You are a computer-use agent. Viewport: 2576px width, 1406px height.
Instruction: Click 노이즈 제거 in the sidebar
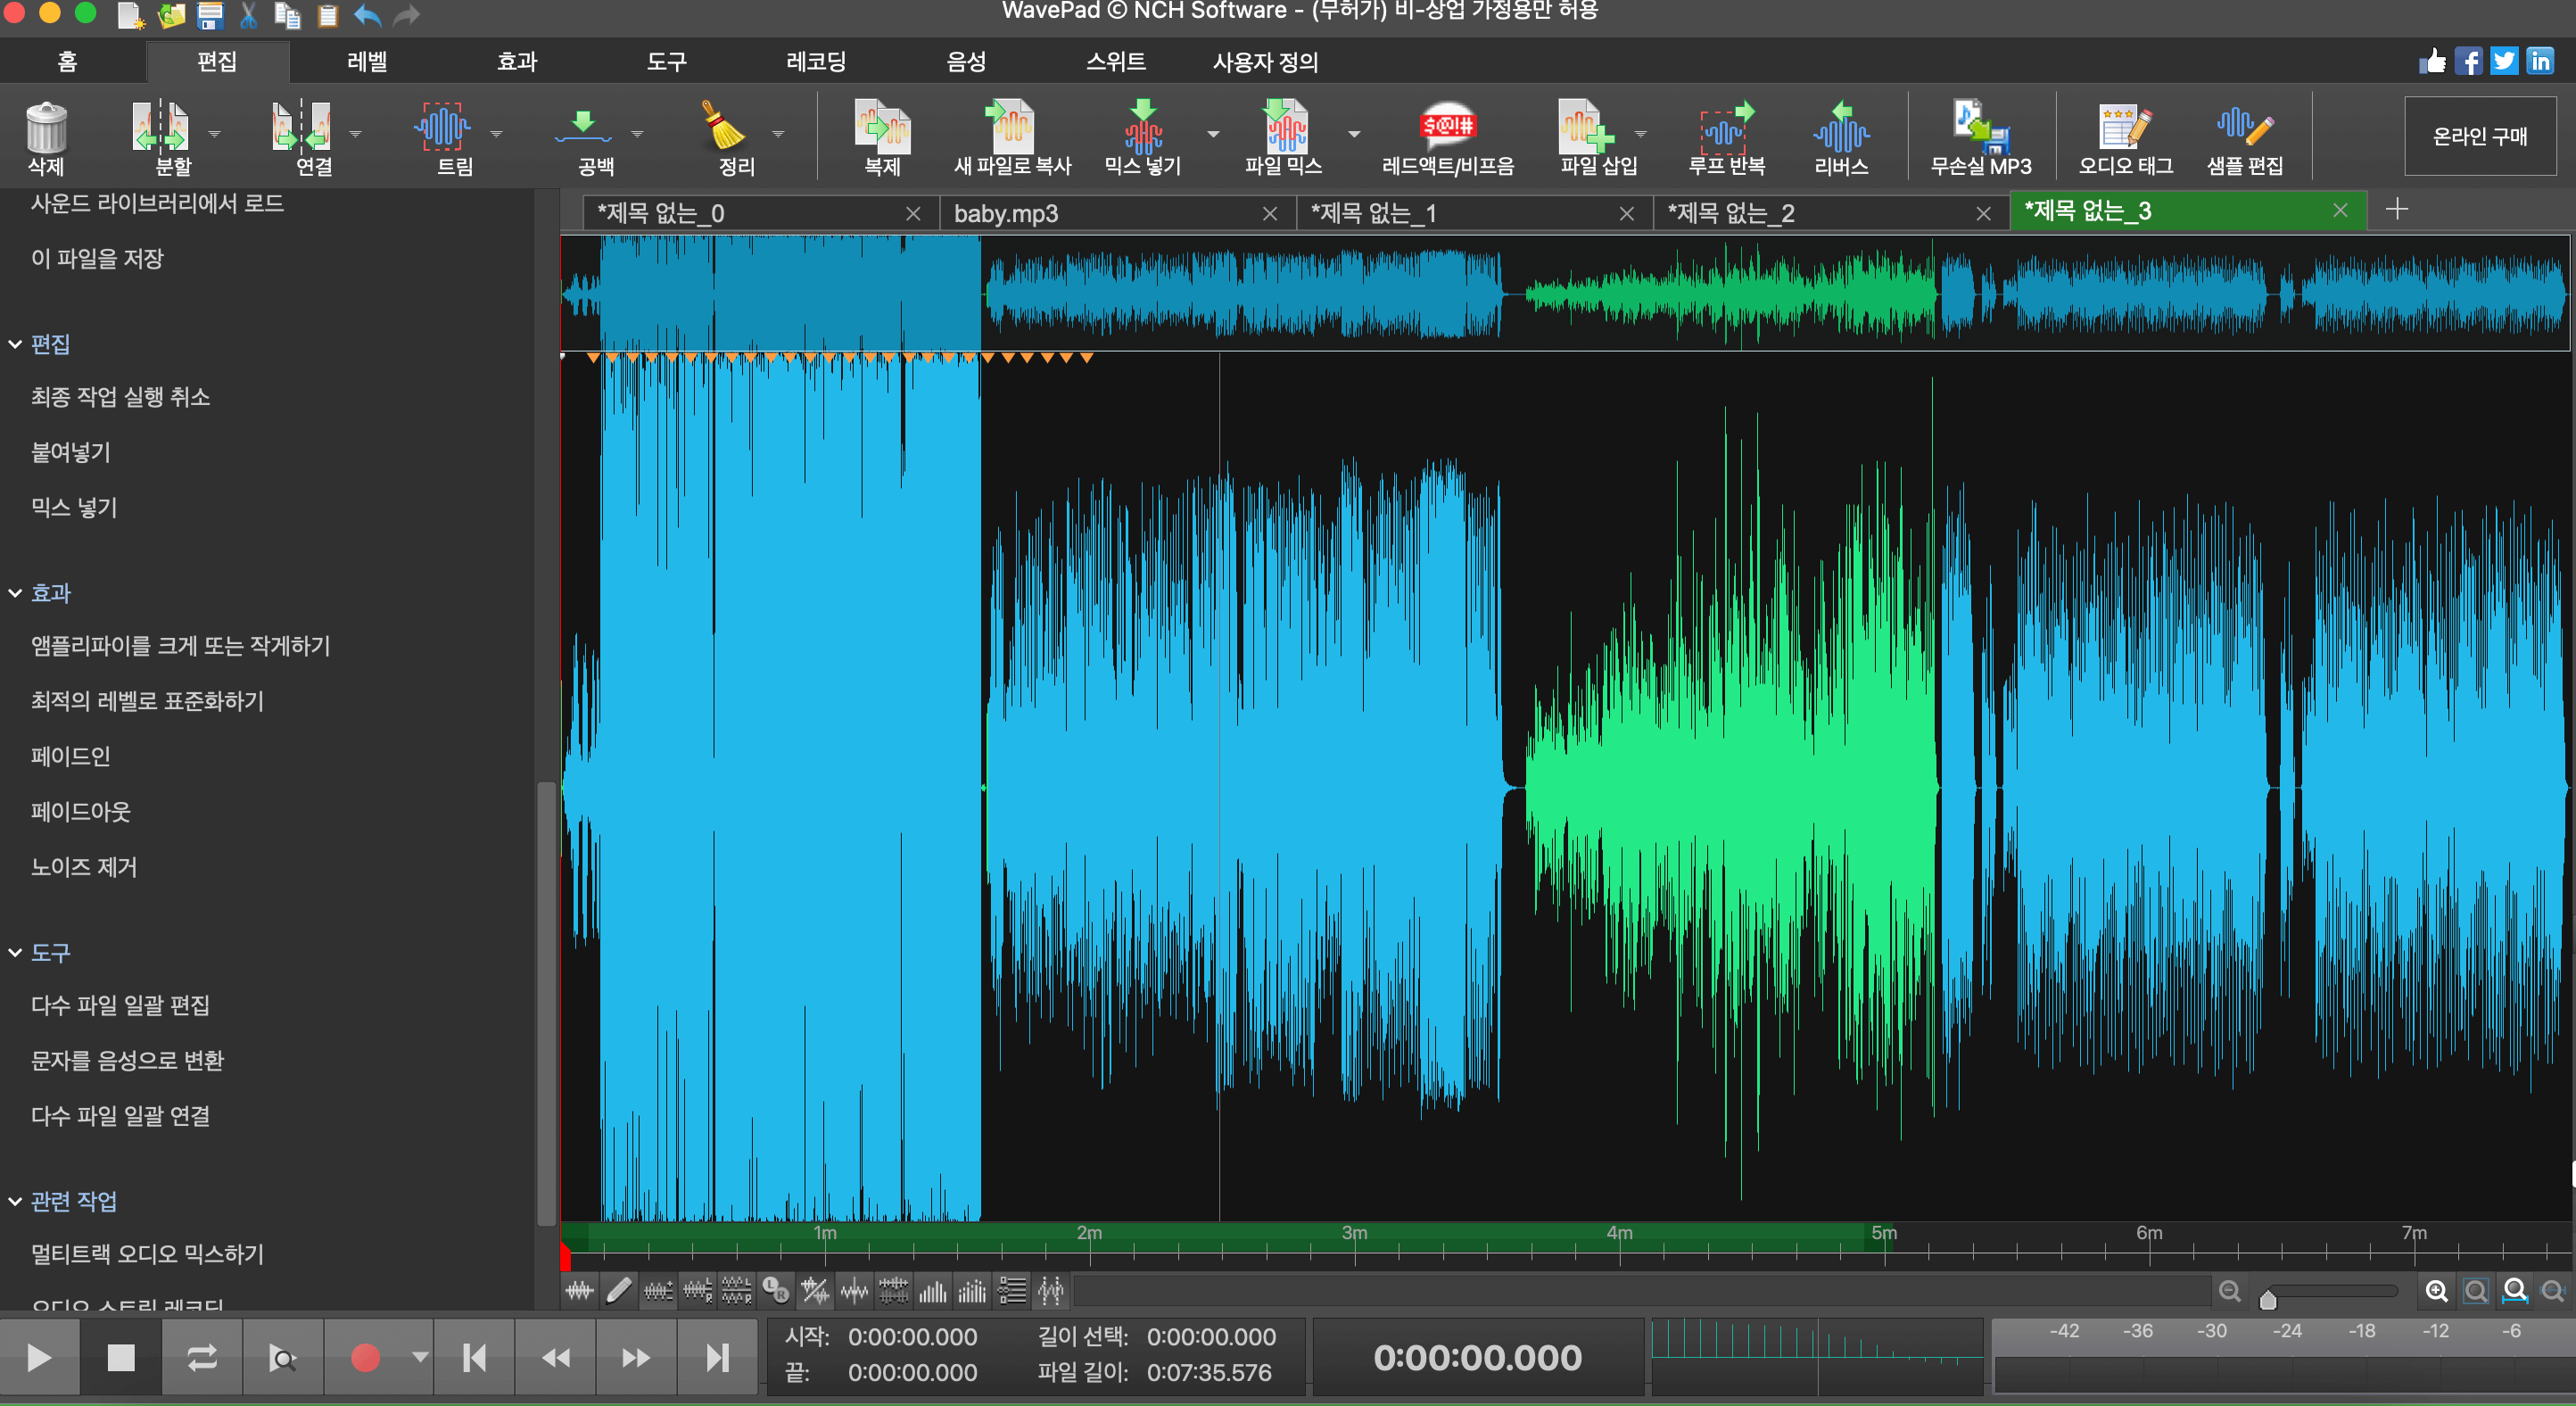pos(83,867)
